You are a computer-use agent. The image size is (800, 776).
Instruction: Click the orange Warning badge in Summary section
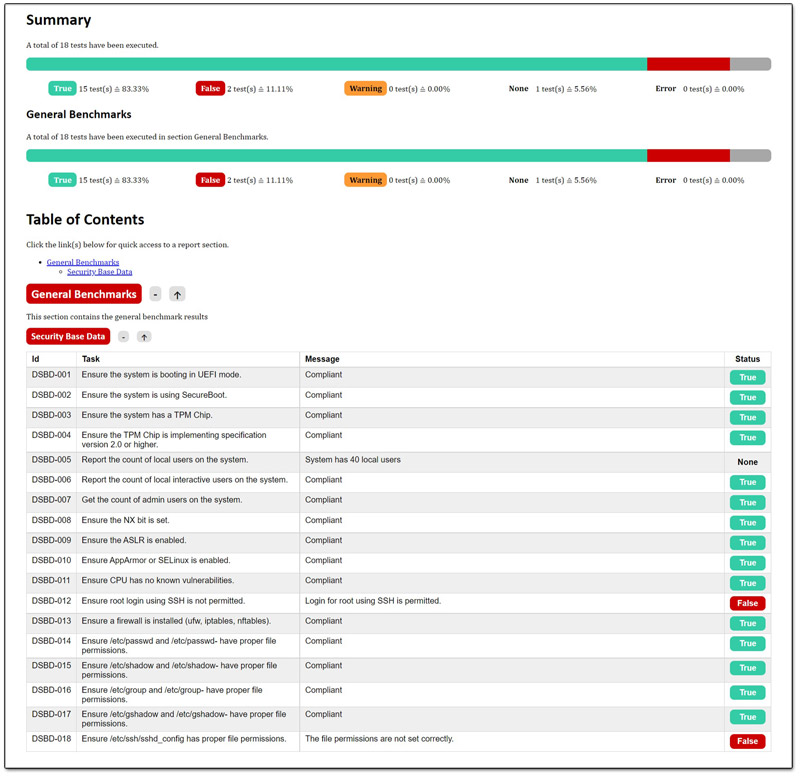point(365,89)
